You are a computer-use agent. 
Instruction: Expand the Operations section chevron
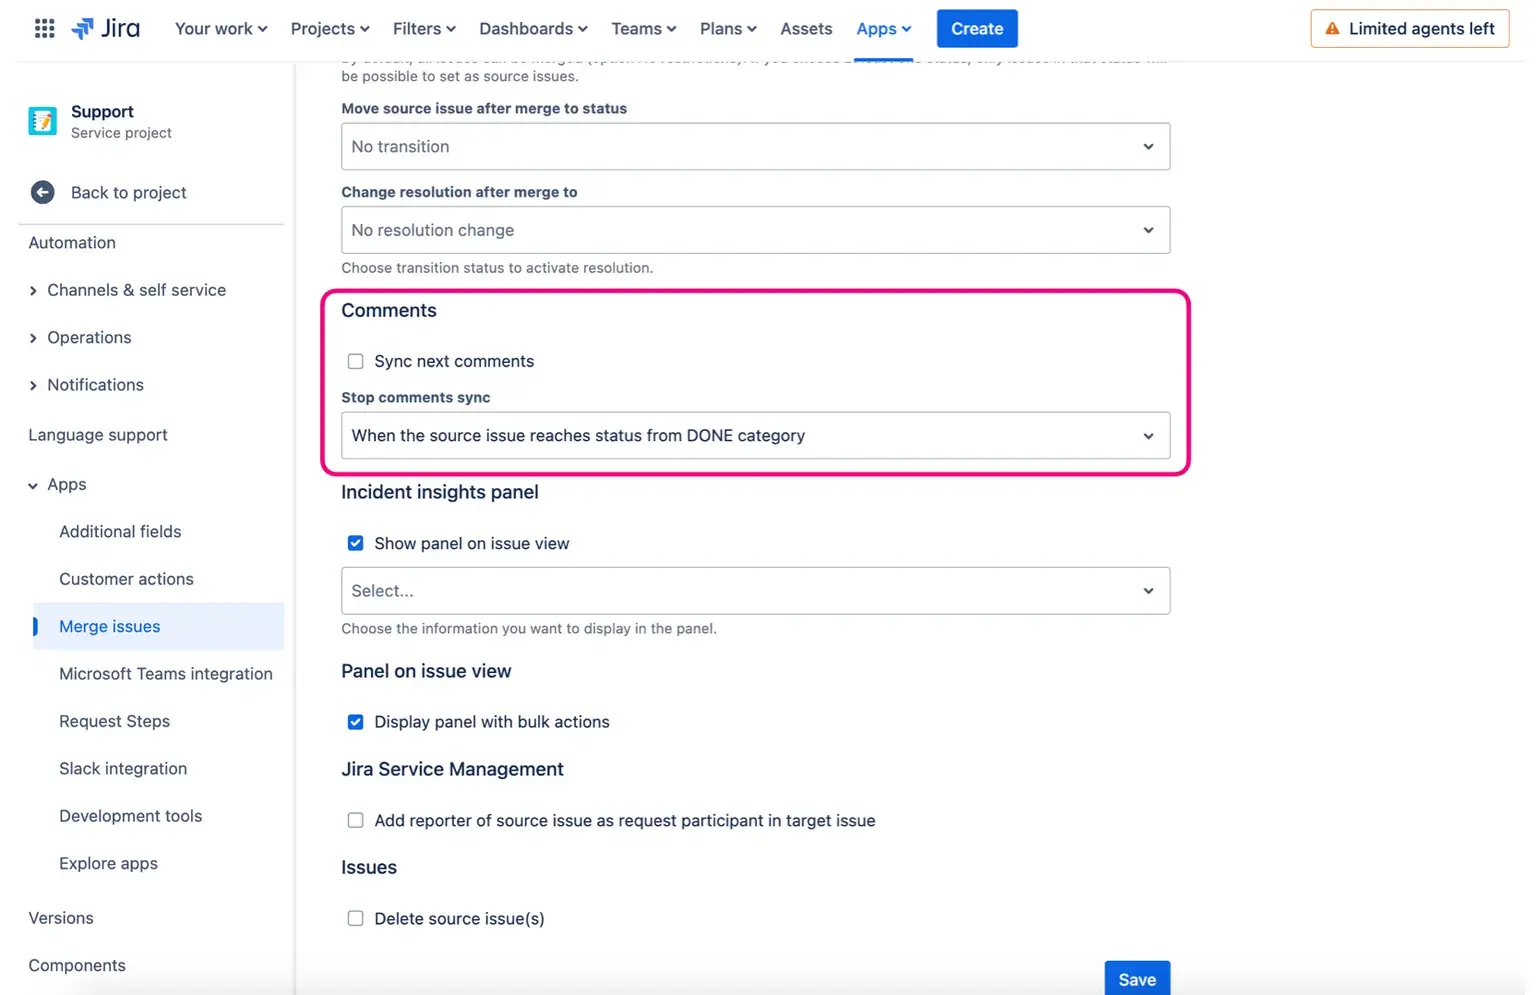[33, 338]
